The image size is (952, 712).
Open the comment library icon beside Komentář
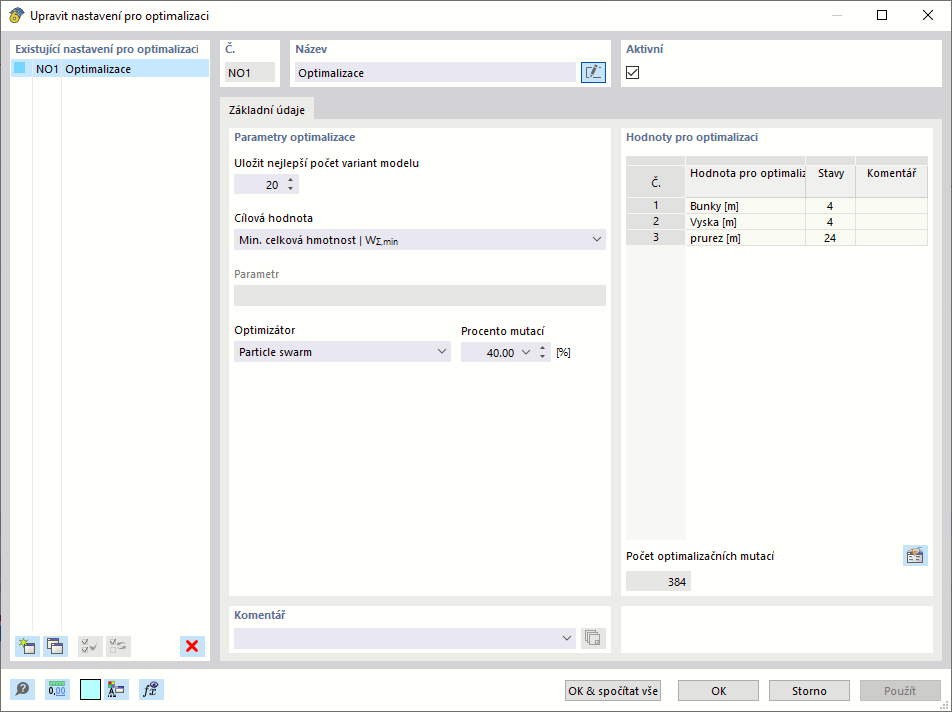point(593,638)
